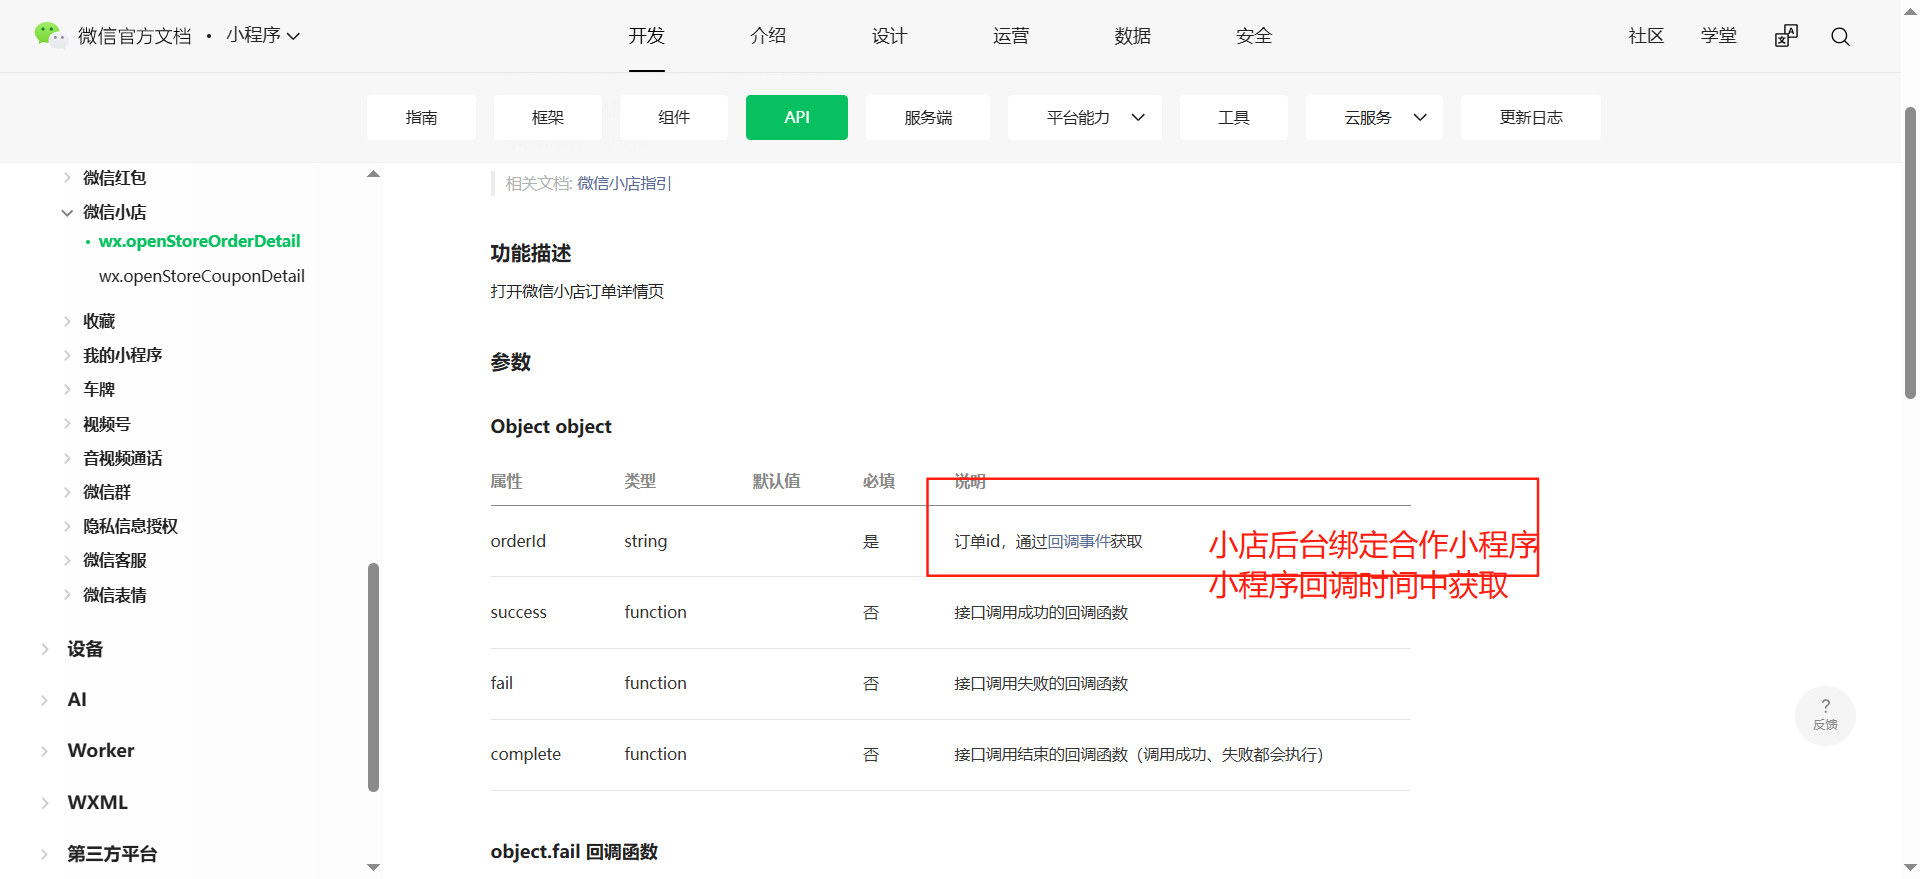
Task: Expand the AI category
Action: tap(45, 700)
